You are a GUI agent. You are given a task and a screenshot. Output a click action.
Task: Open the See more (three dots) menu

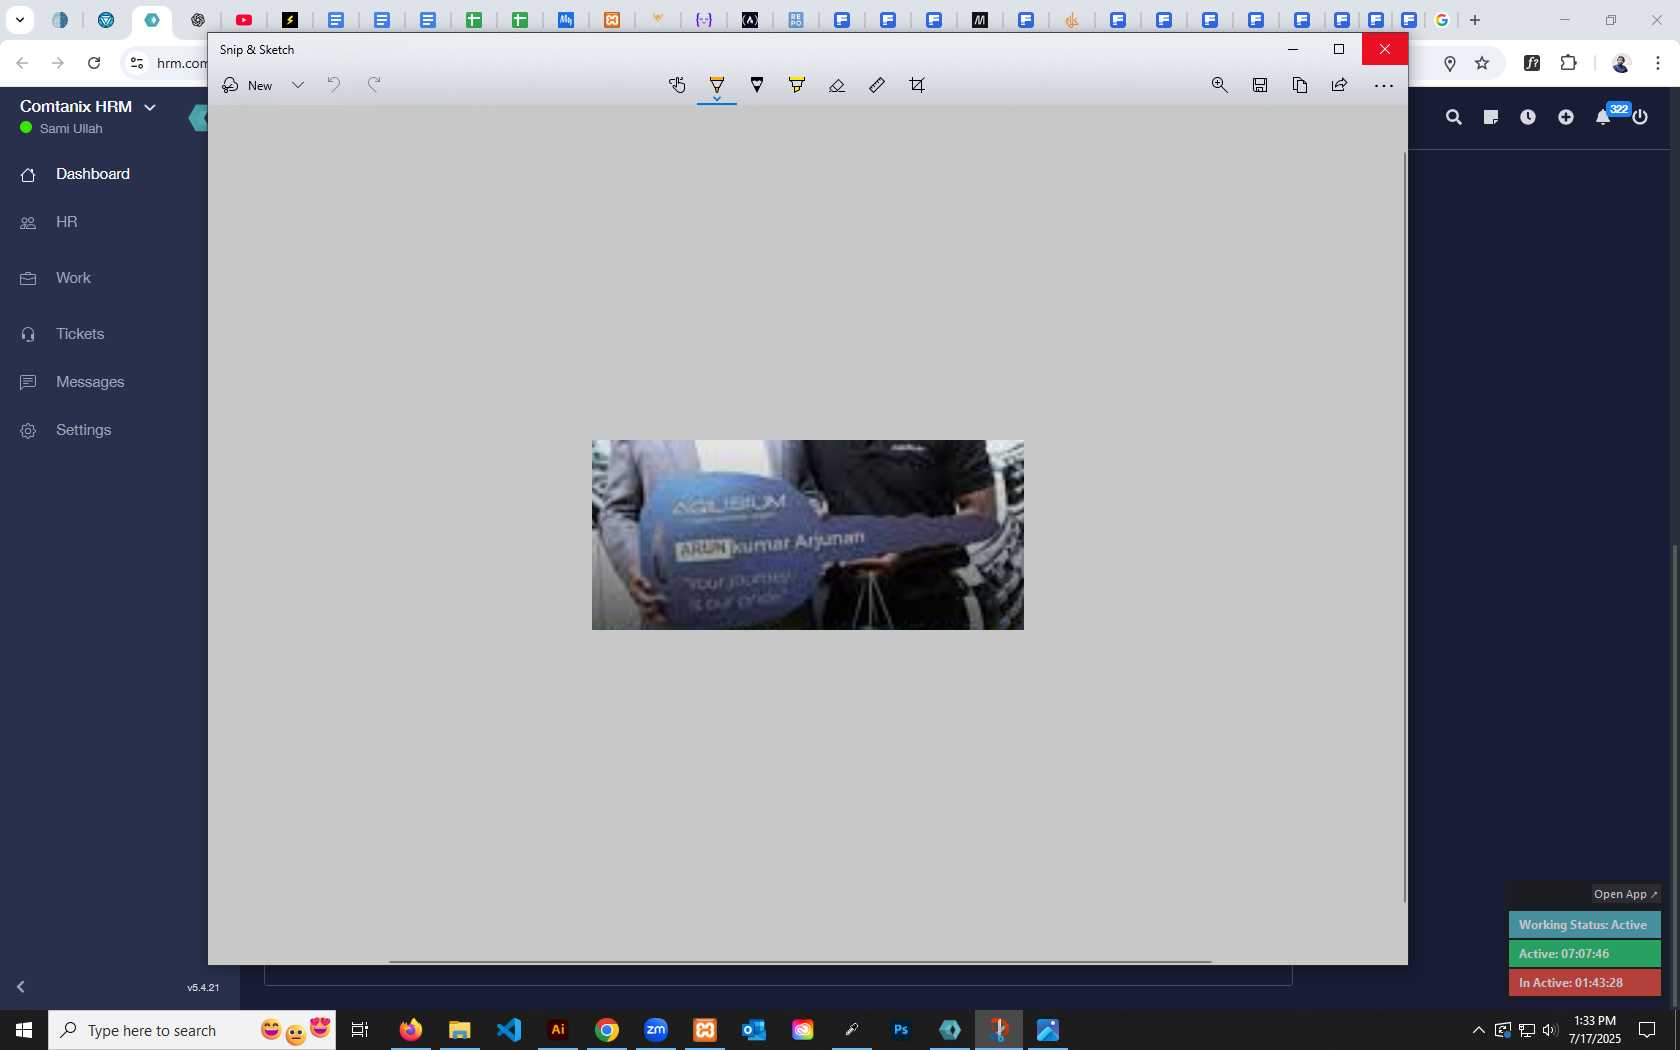click(1384, 85)
